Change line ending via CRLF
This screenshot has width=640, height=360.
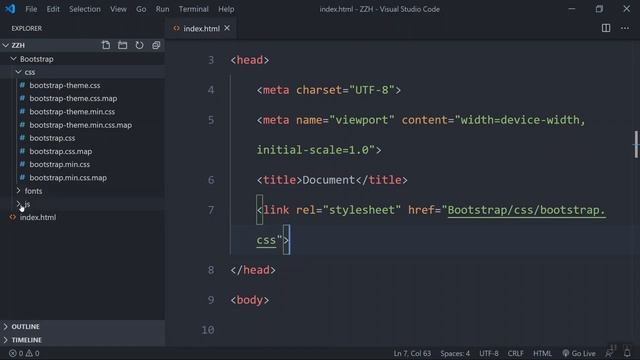click(x=515, y=353)
